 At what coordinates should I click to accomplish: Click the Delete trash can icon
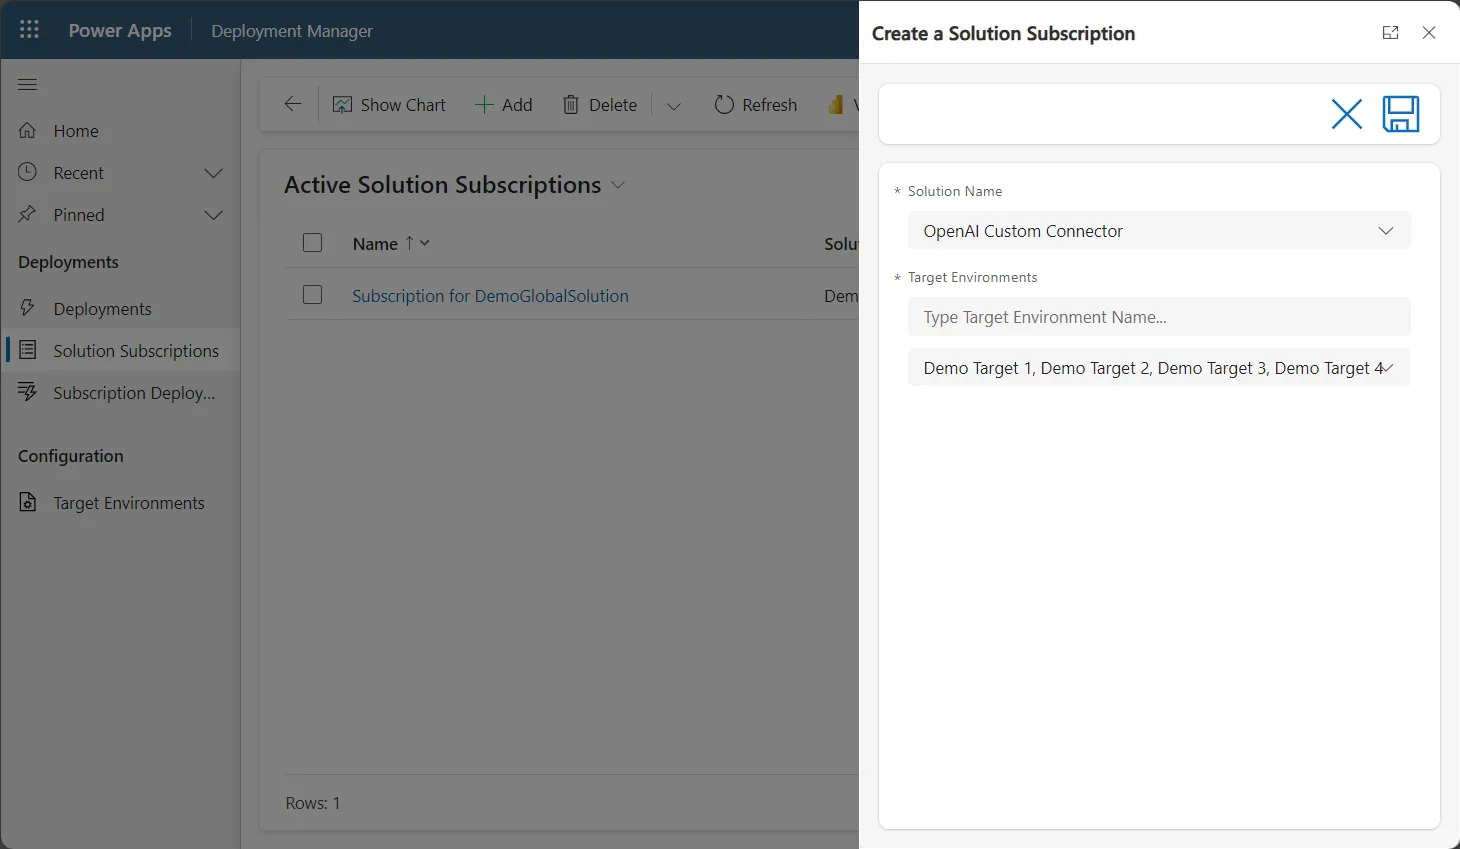(x=571, y=105)
